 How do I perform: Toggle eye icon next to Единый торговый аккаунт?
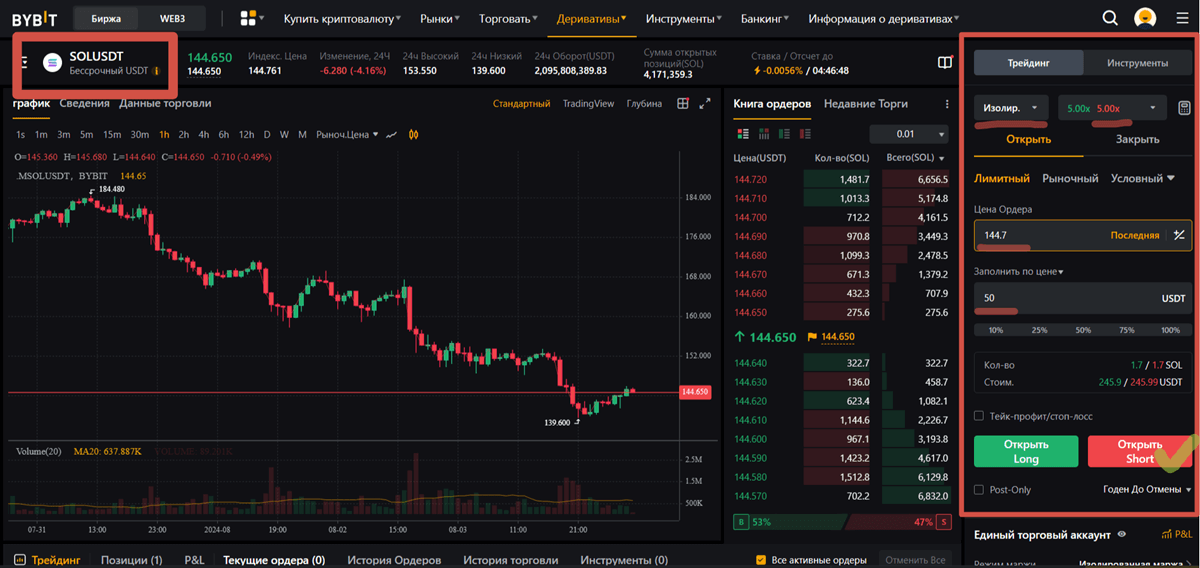[1122, 535]
